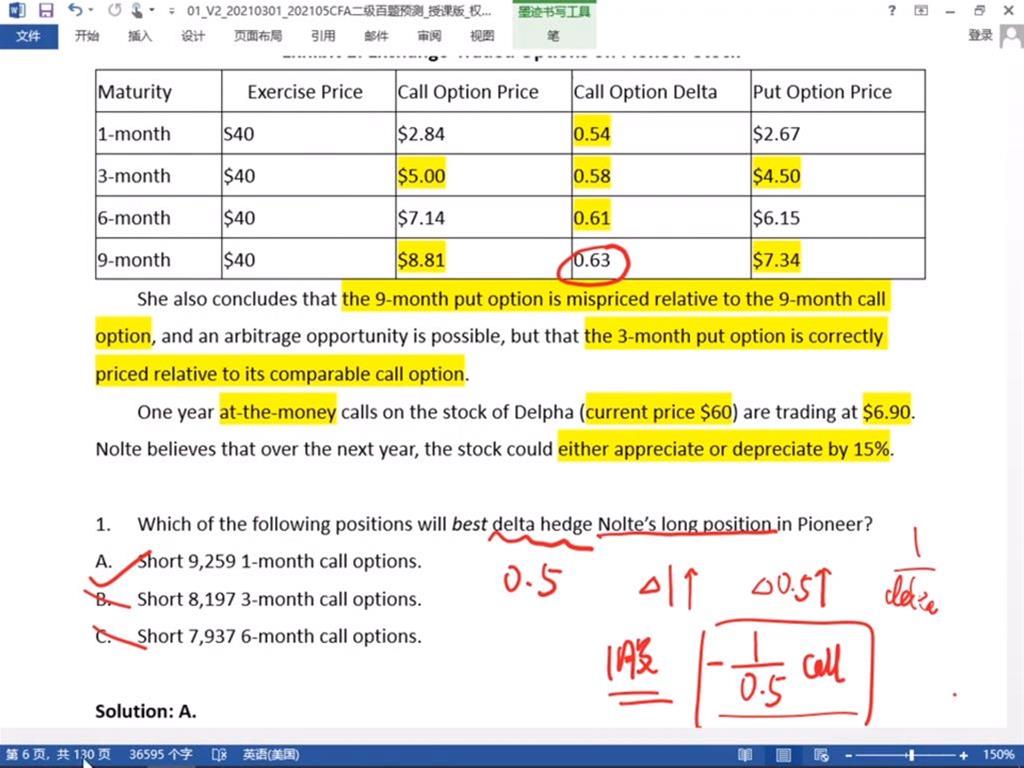
Task: Click highlighted 'current price $60' text
Action: tap(658, 412)
